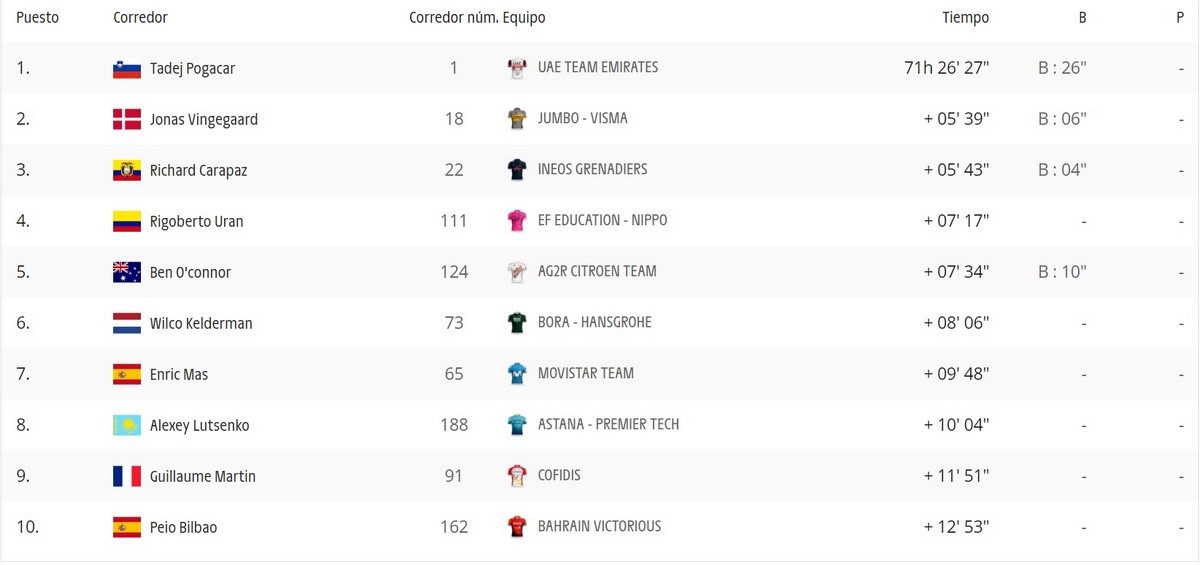The width and height of the screenshot is (1200, 565).
Task: Click the Jumbo-Visma yellow jersey icon
Action: coord(517,119)
